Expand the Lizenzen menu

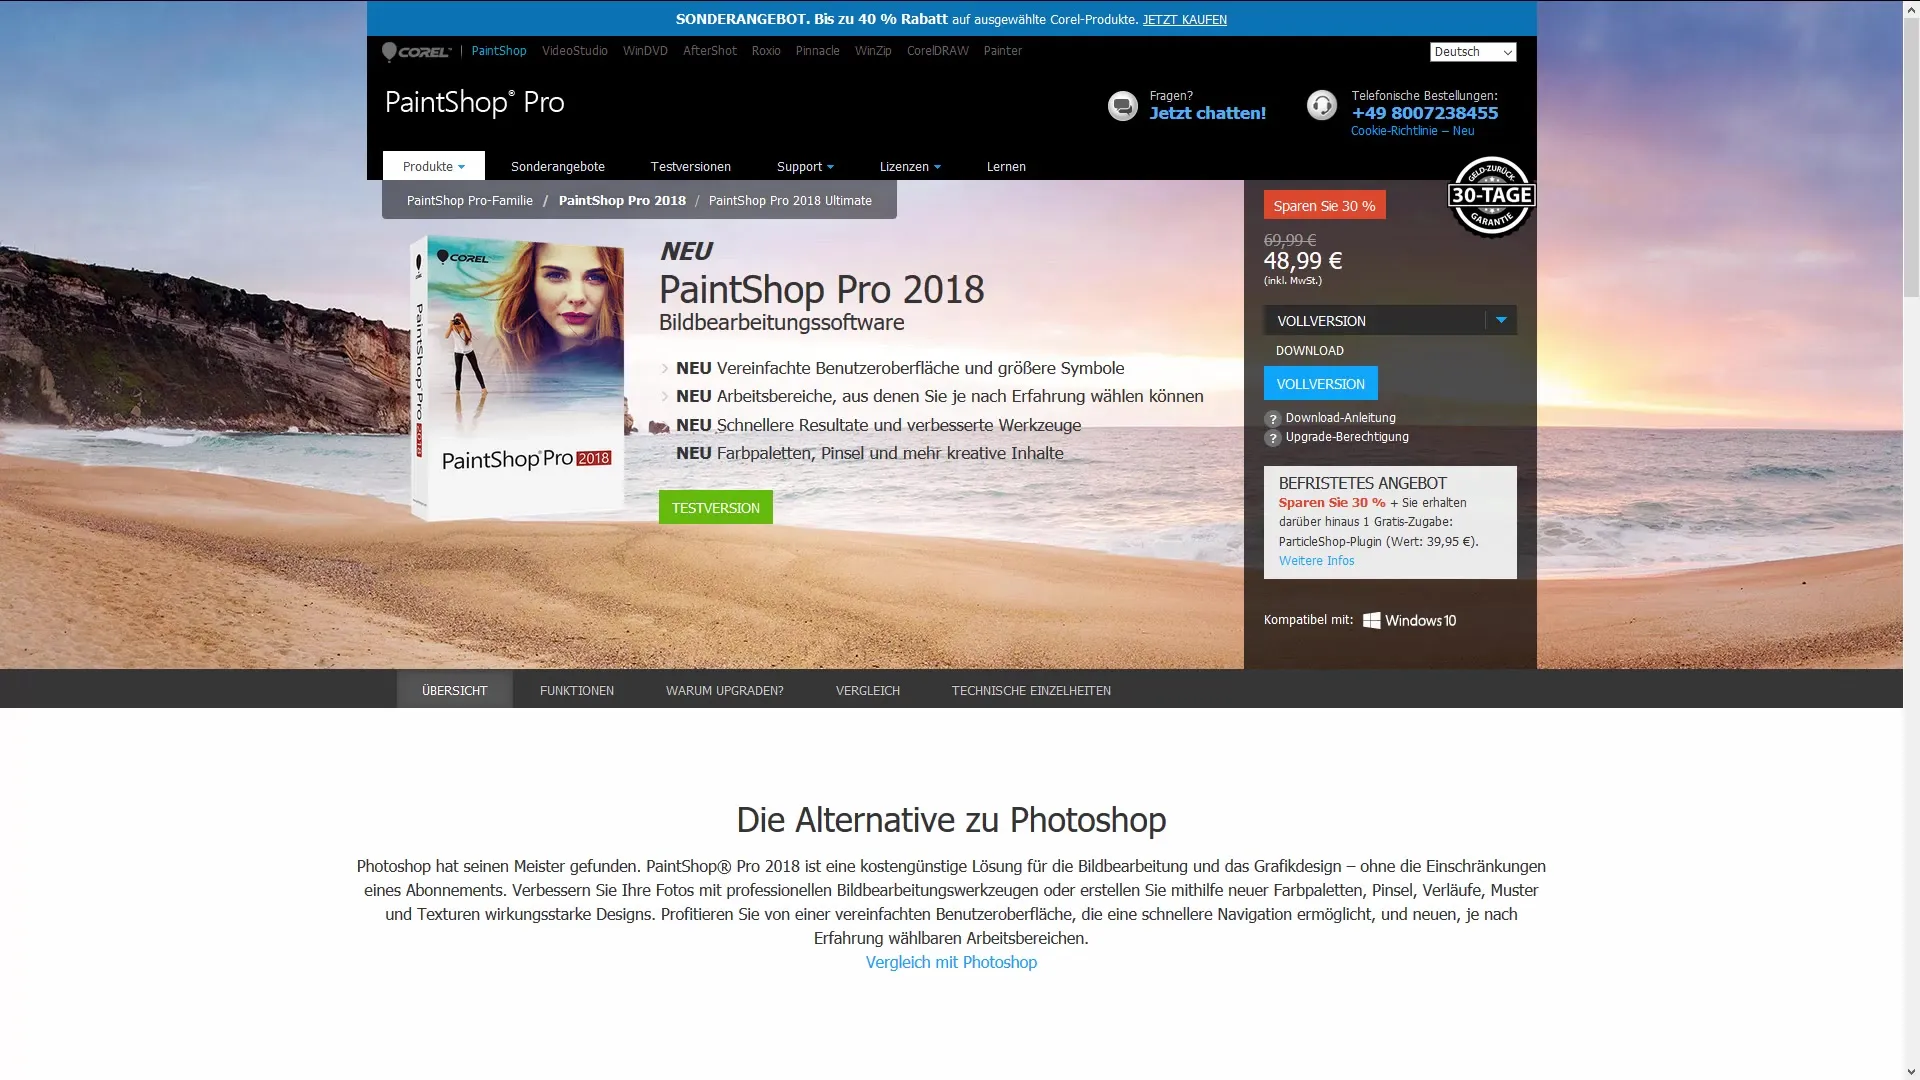pyautogui.click(x=910, y=167)
